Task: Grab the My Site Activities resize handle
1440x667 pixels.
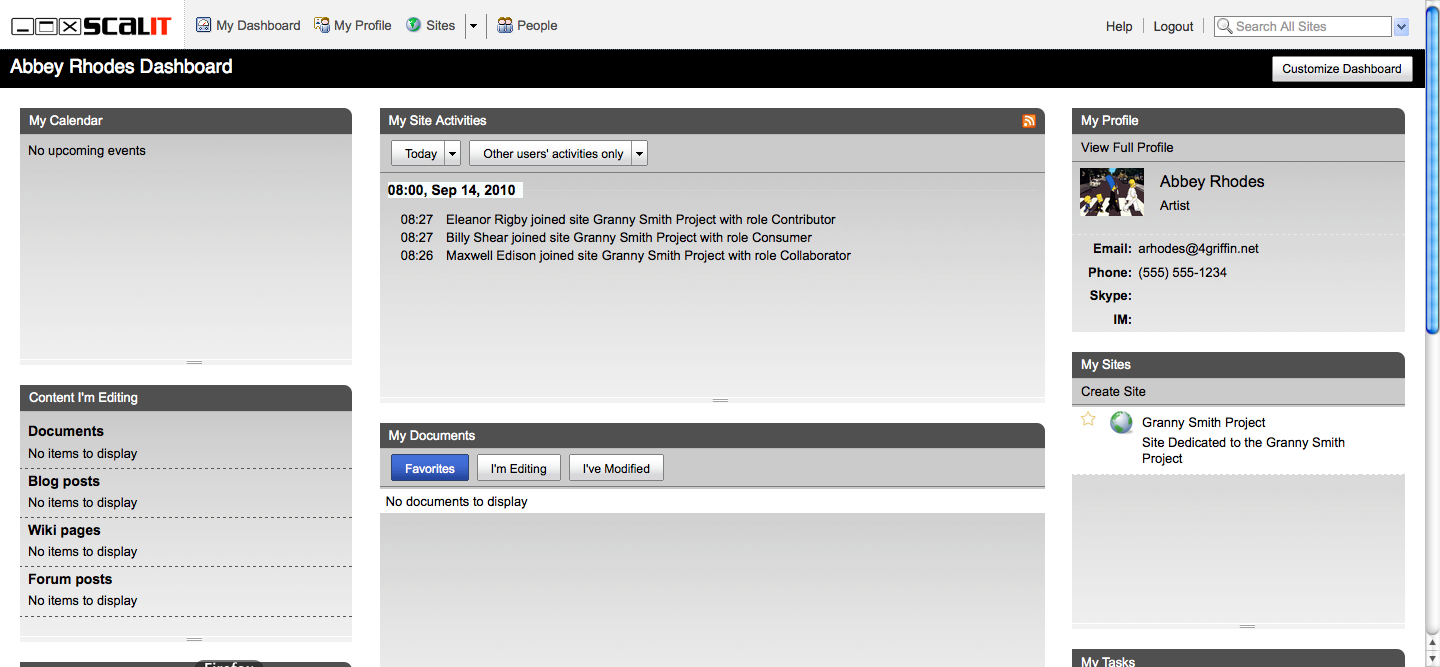Action: (x=720, y=400)
